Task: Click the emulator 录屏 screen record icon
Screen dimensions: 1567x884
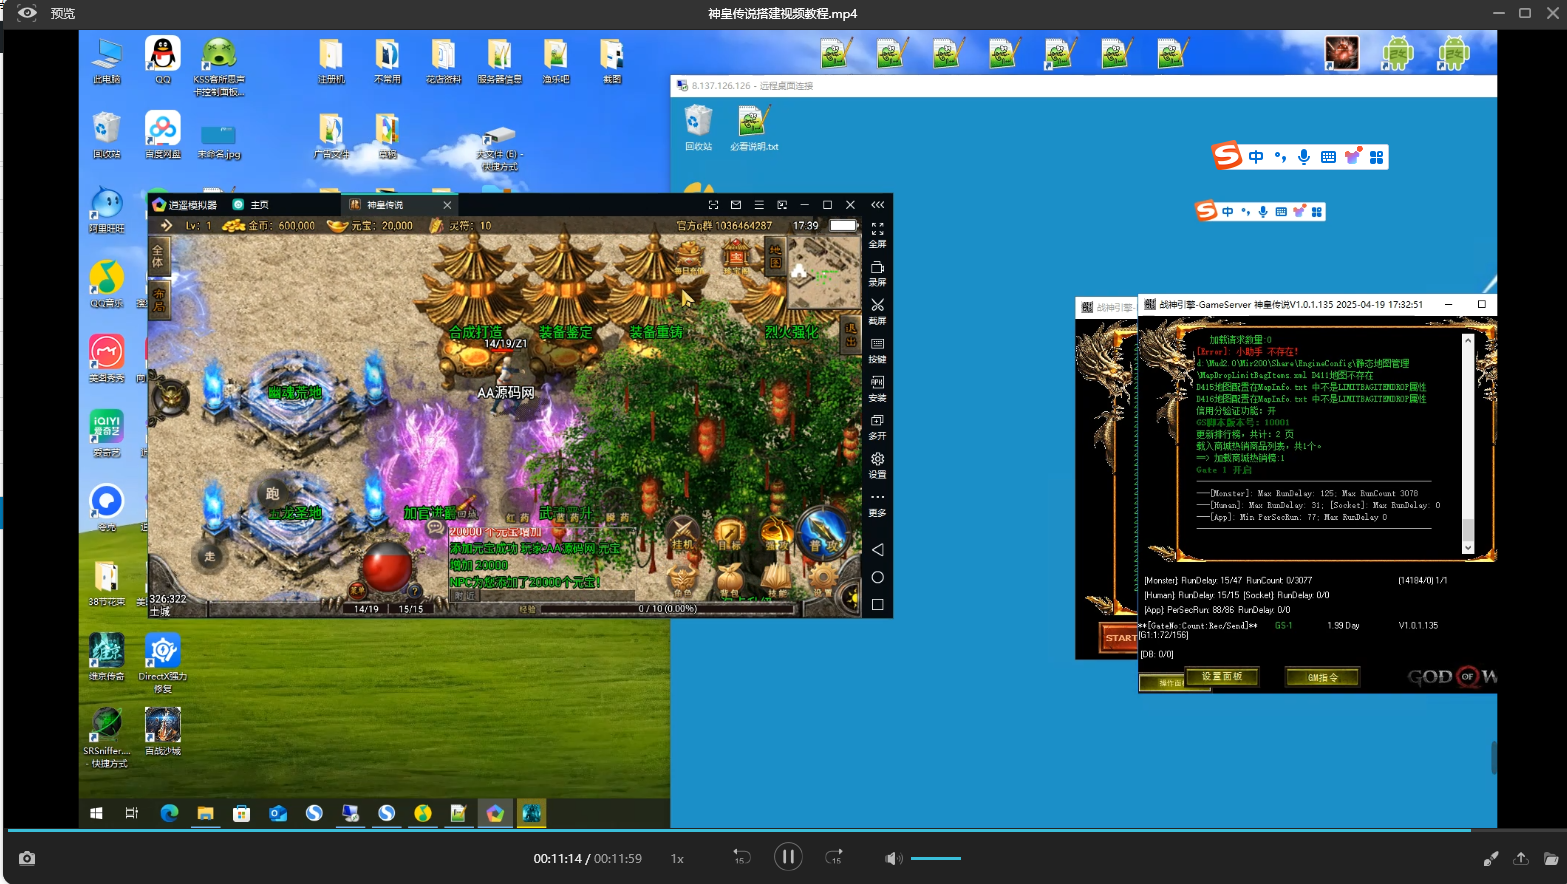Action: (877, 273)
